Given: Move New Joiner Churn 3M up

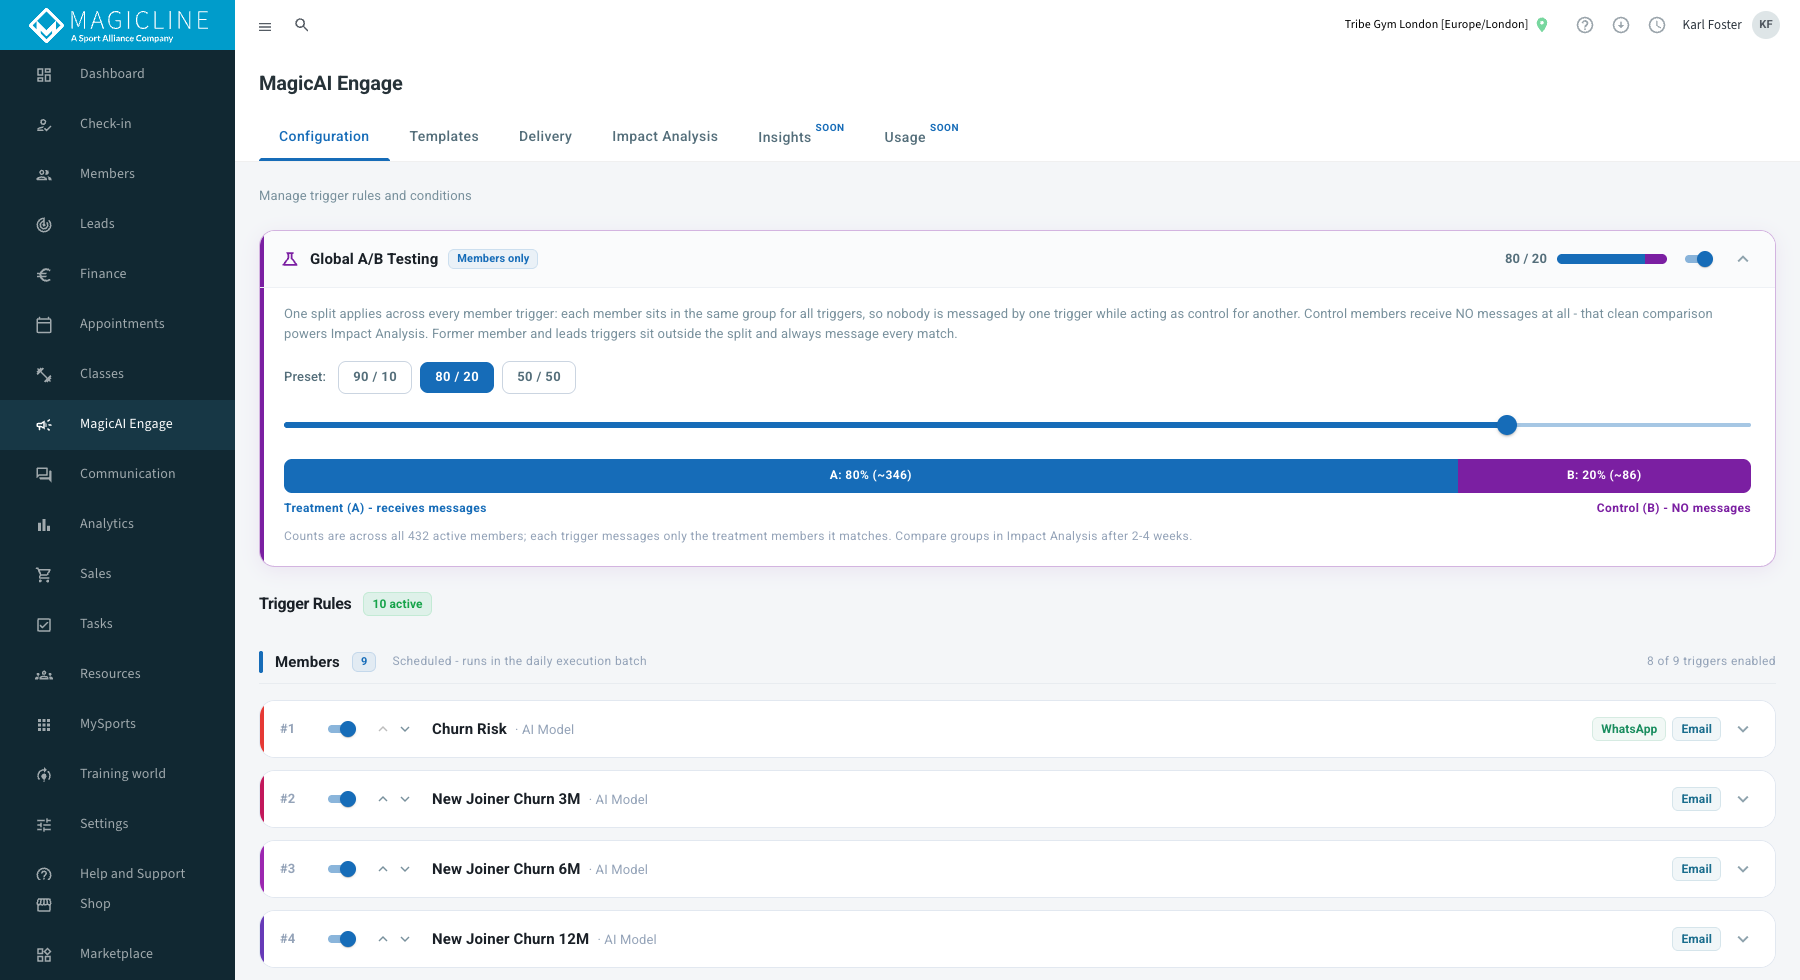Looking at the screenshot, I should click(383, 799).
